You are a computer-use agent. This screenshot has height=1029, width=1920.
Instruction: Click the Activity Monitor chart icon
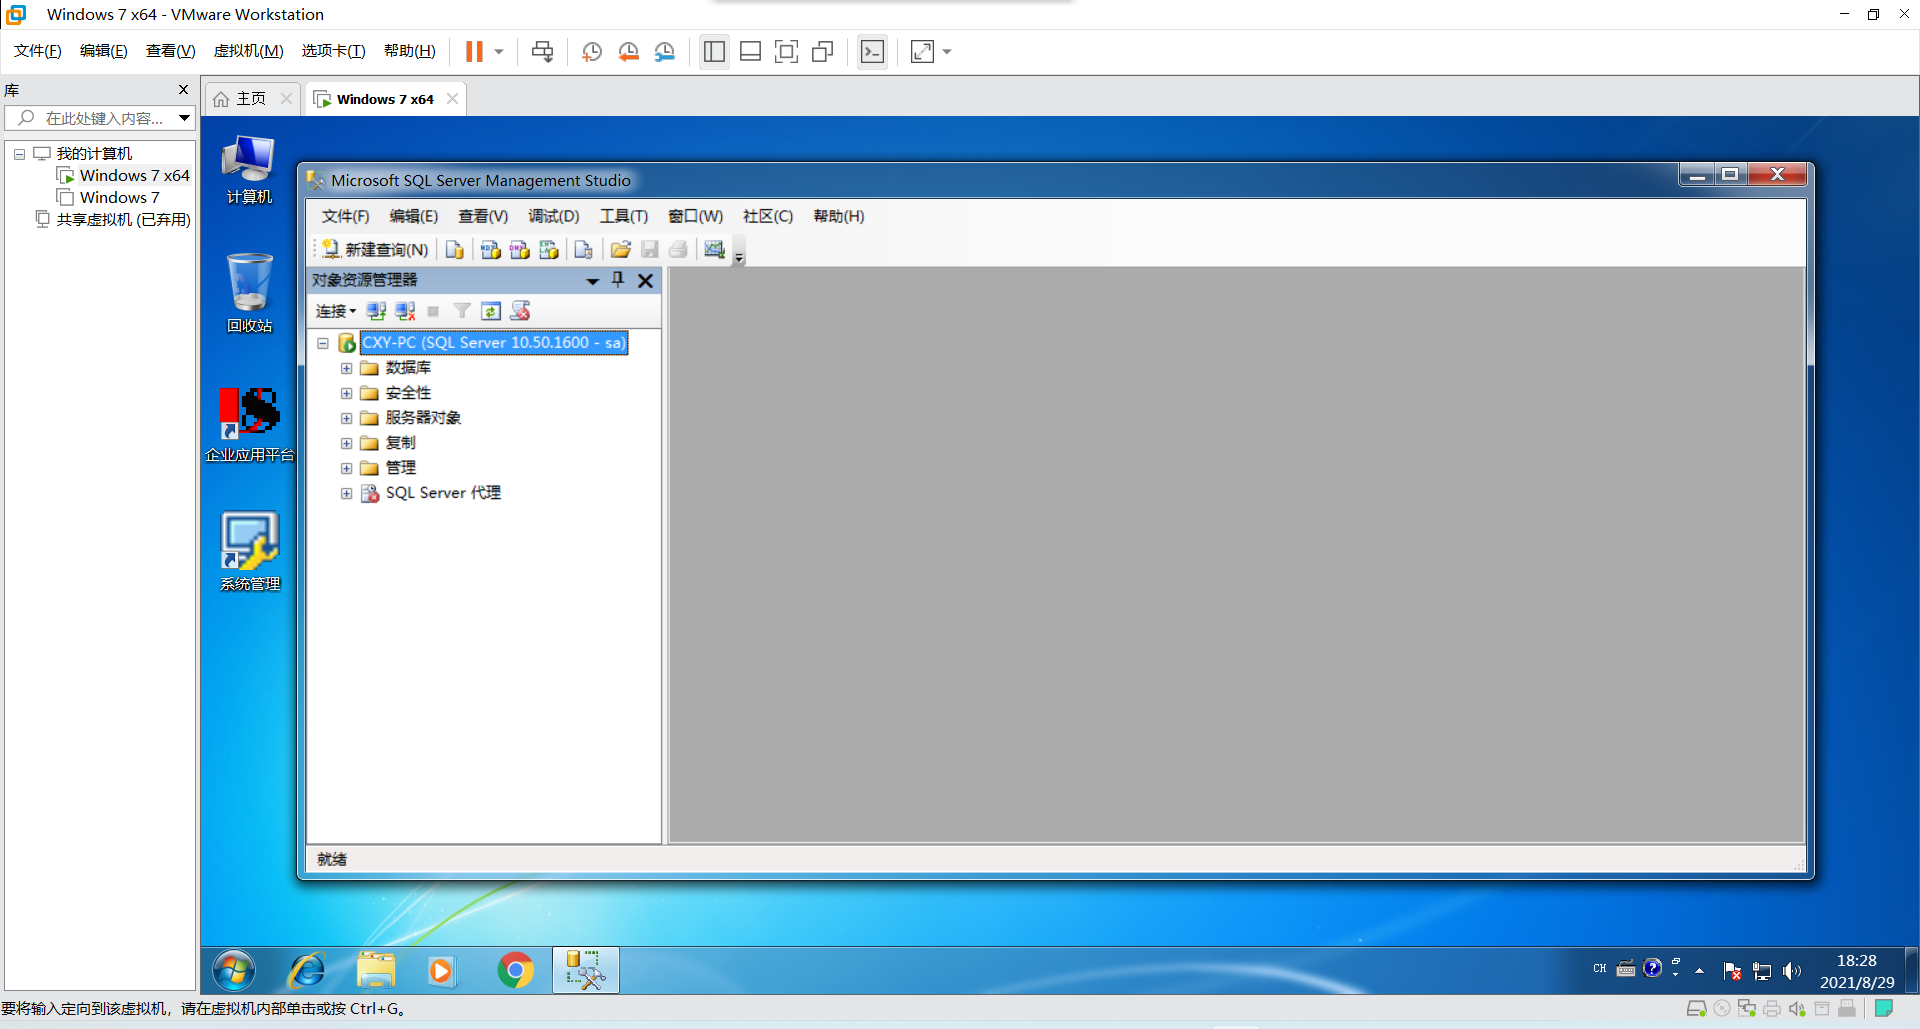[x=714, y=250]
